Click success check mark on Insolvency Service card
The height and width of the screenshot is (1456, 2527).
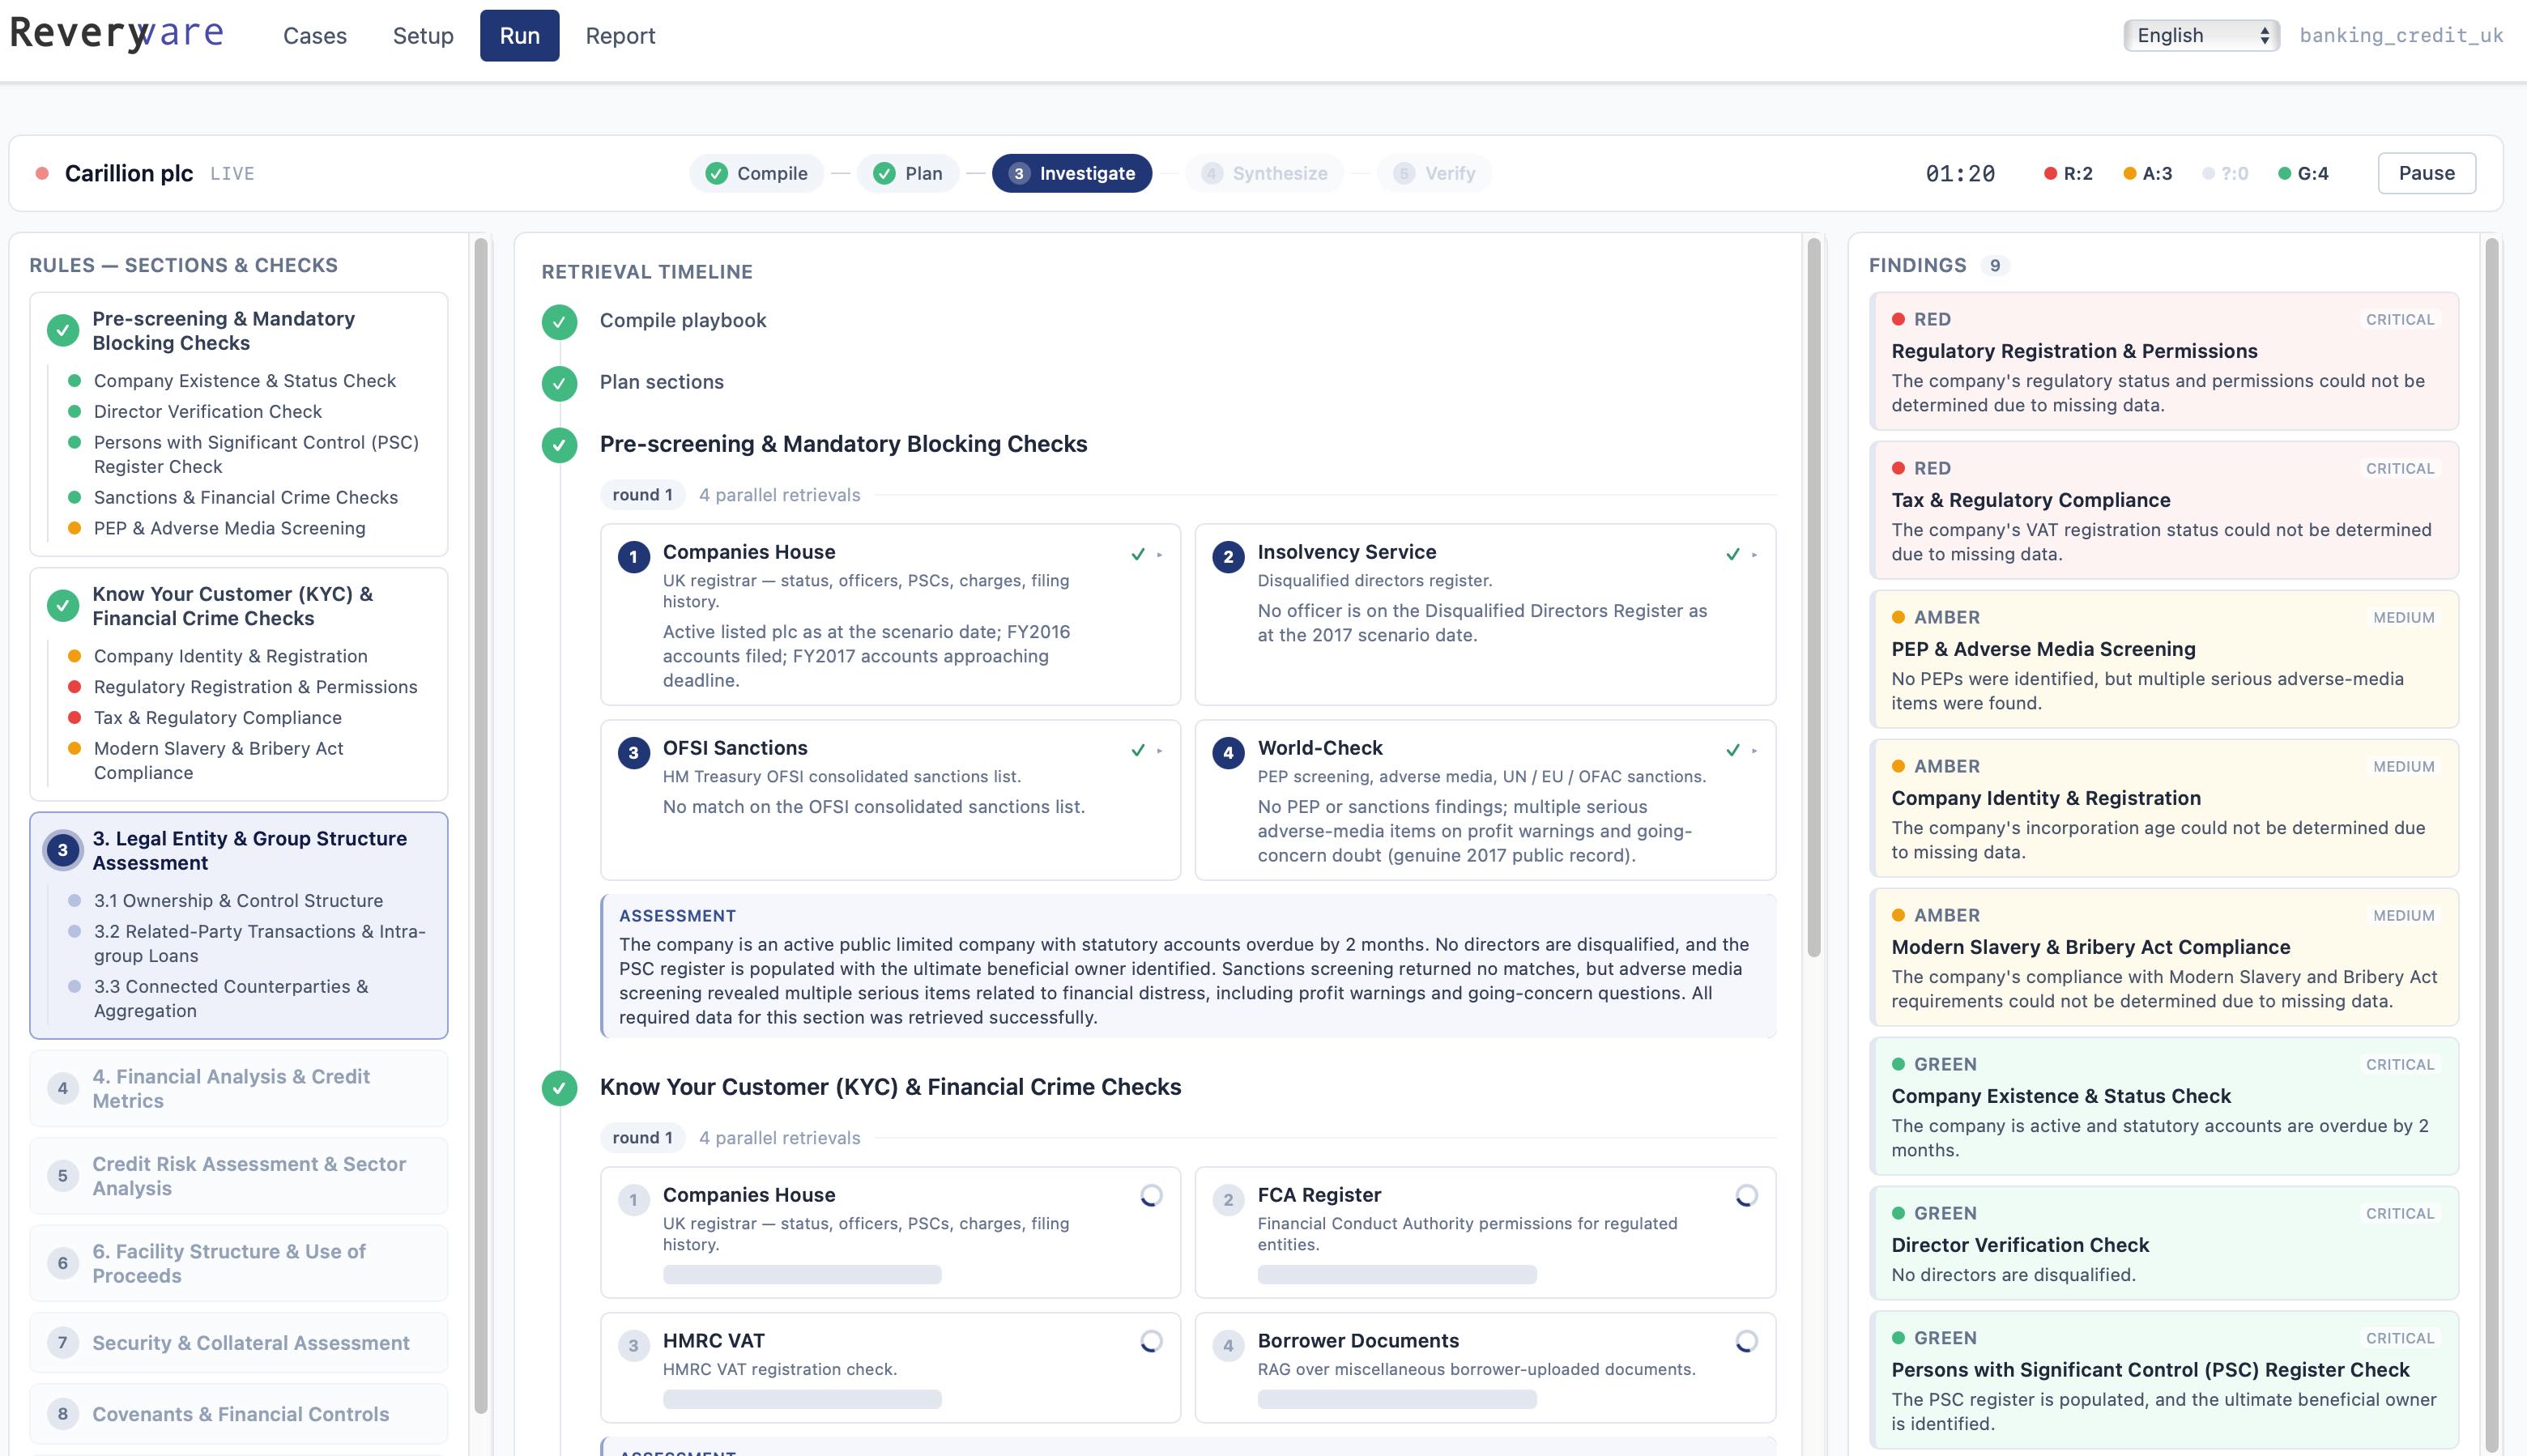[x=1733, y=554]
